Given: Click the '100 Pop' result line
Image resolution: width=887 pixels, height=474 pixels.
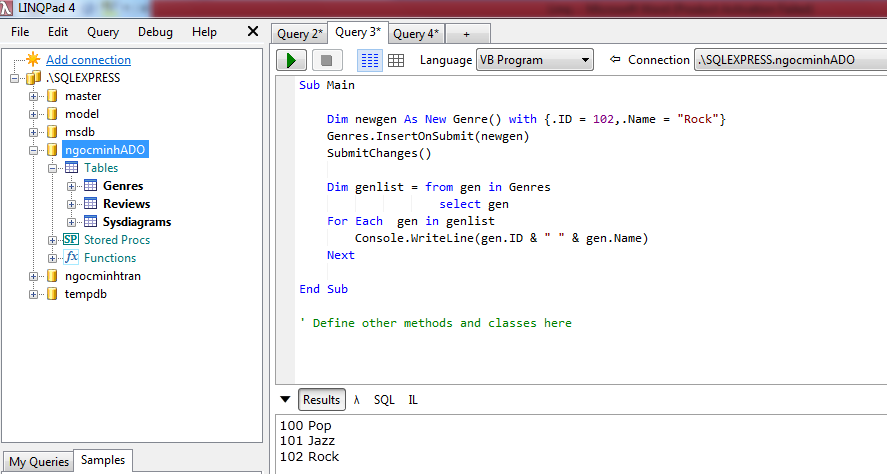Looking at the screenshot, I should (305, 425).
